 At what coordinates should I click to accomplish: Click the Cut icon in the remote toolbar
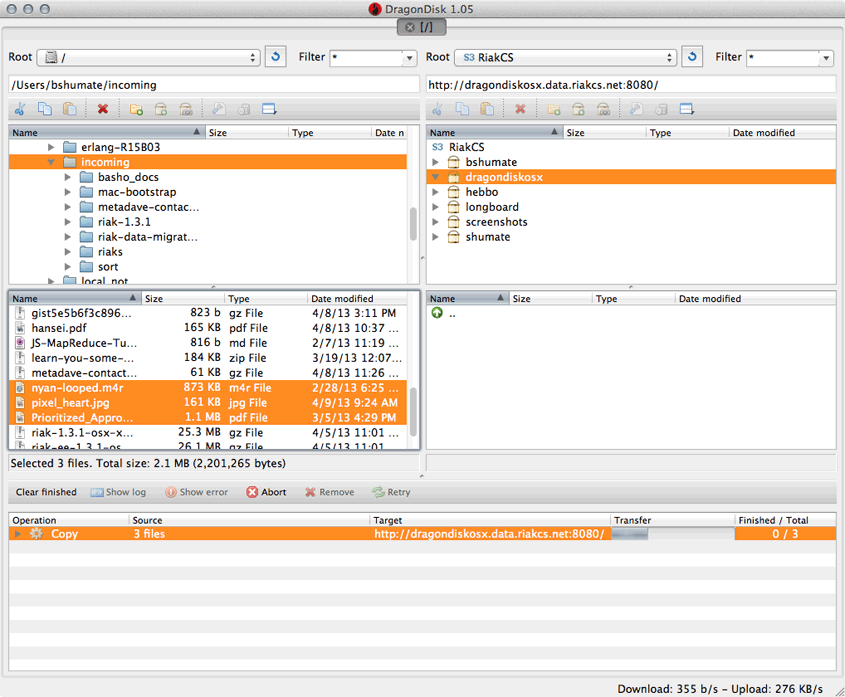click(x=437, y=109)
